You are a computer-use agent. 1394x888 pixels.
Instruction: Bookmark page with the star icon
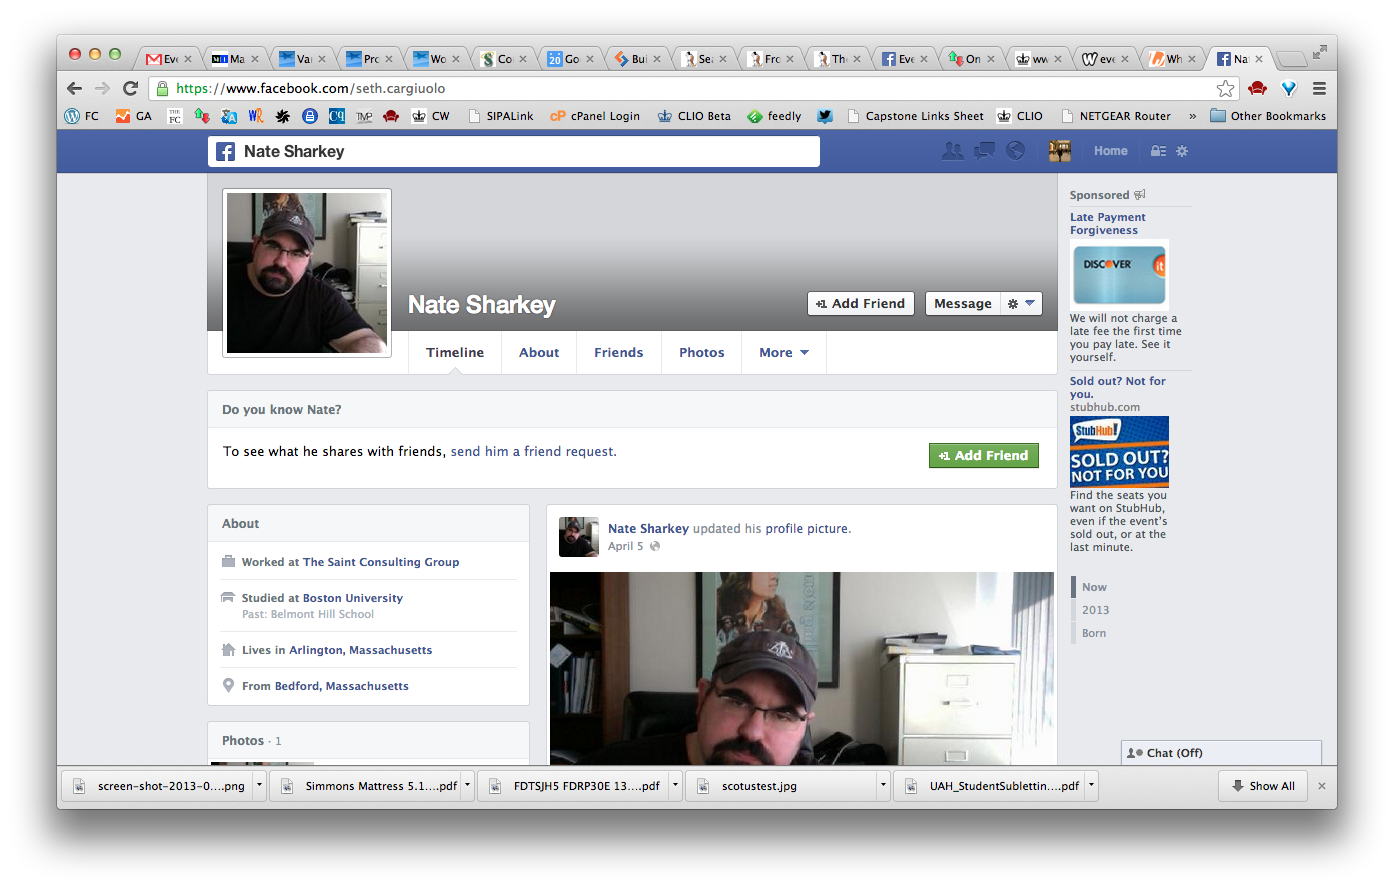pos(1225,88)
